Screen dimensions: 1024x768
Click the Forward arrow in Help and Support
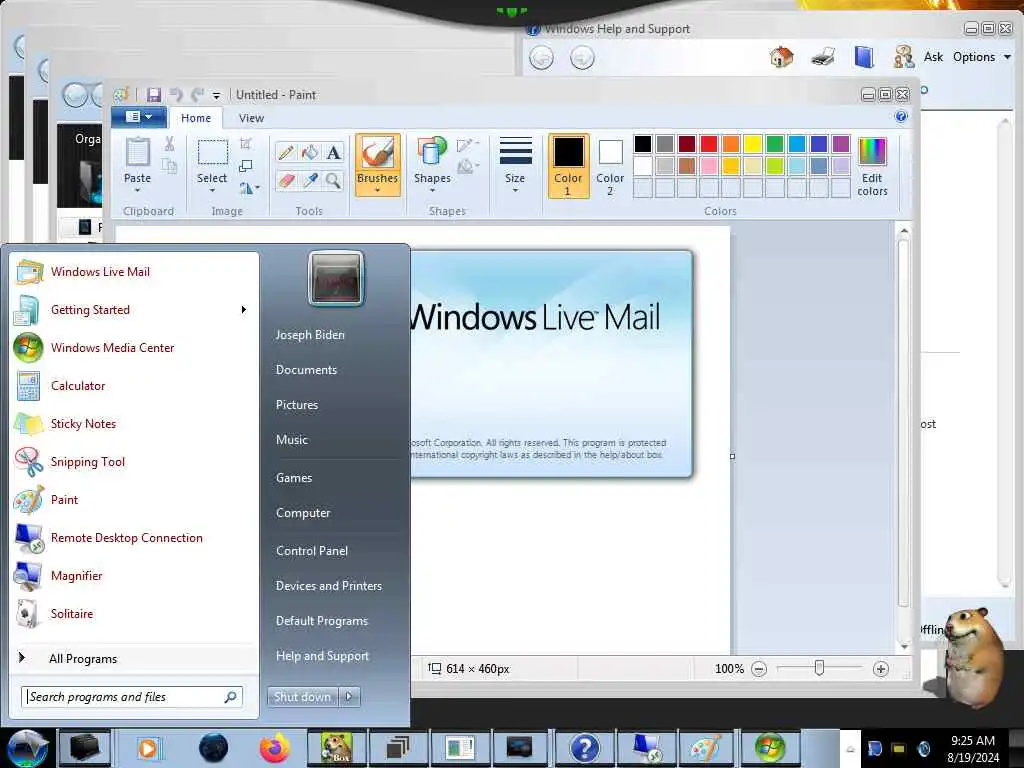(x=582, y=58)
